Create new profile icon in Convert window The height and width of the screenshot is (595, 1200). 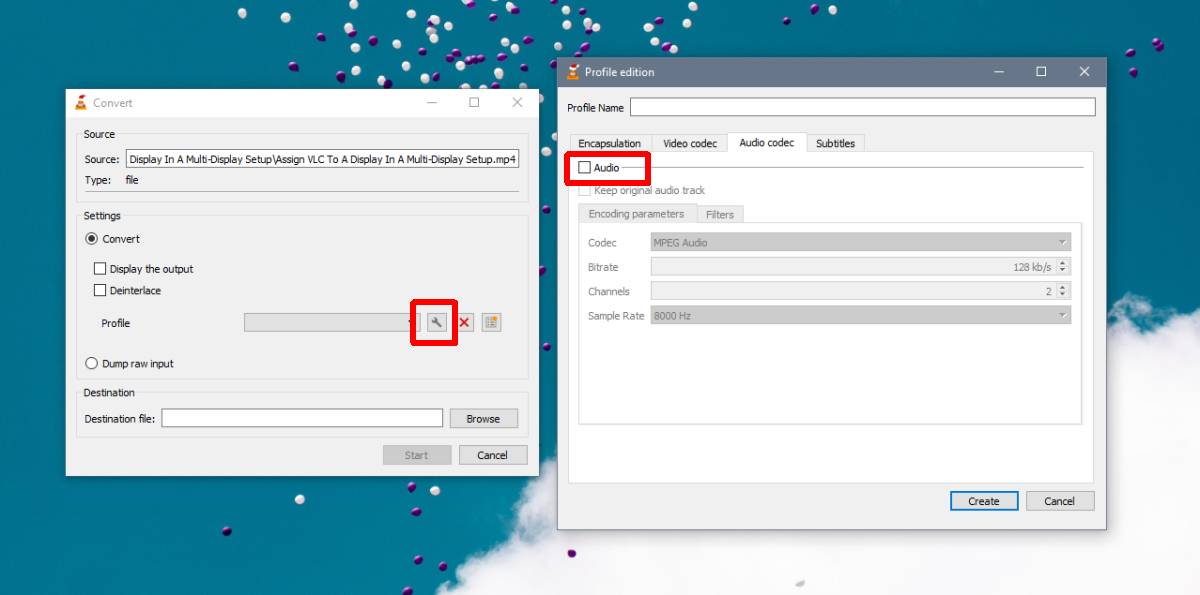[x=491, y=322]
